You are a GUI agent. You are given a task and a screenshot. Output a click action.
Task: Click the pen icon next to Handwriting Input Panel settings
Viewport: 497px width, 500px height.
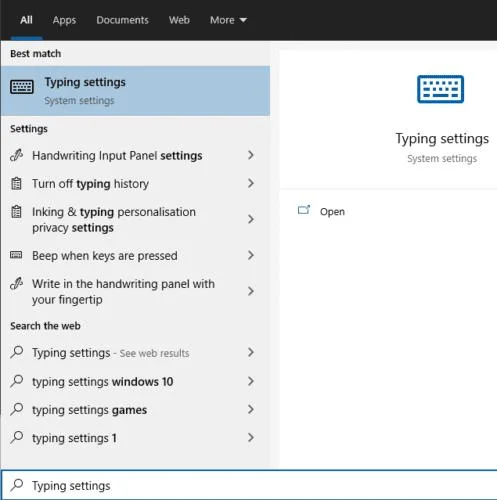click(16, 155)
